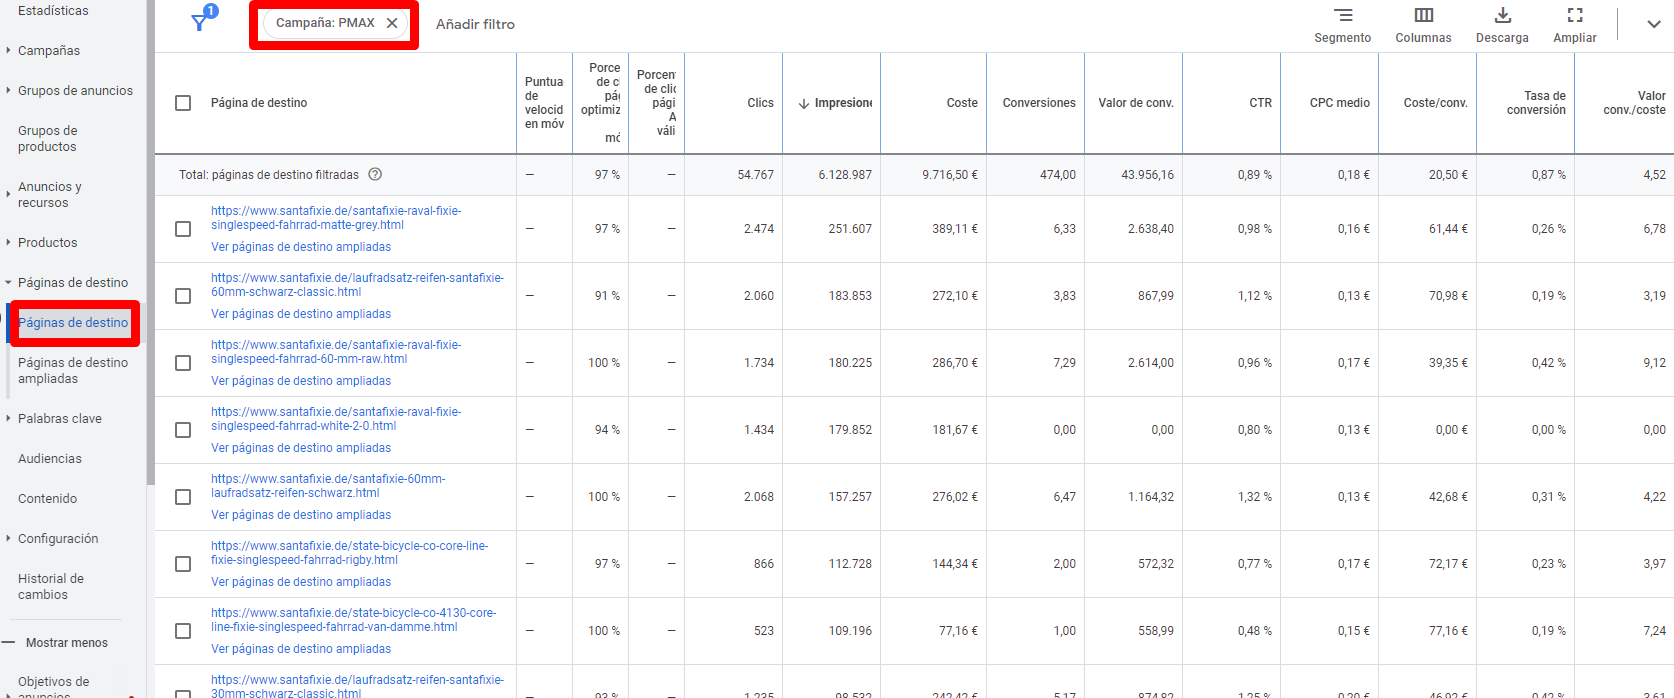
Task: Expand Campañas in the sidebar
Action: pyautogui.click(x=8, y=50)
